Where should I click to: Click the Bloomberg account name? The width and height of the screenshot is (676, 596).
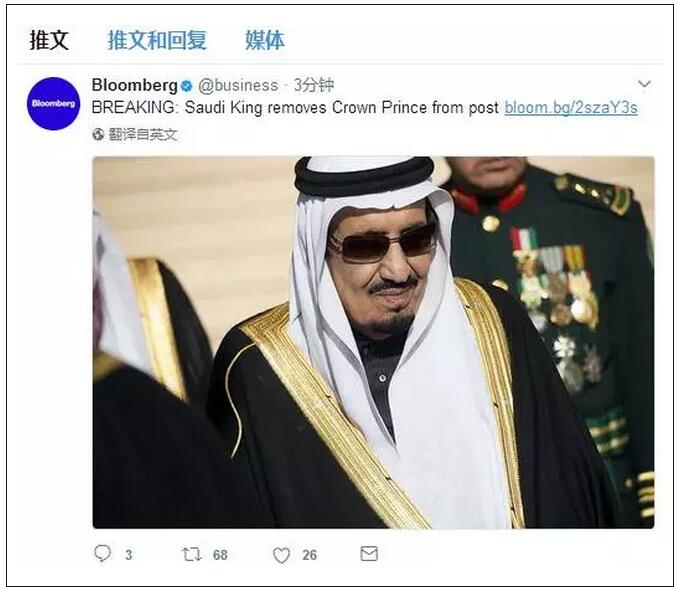pos(135,85)
